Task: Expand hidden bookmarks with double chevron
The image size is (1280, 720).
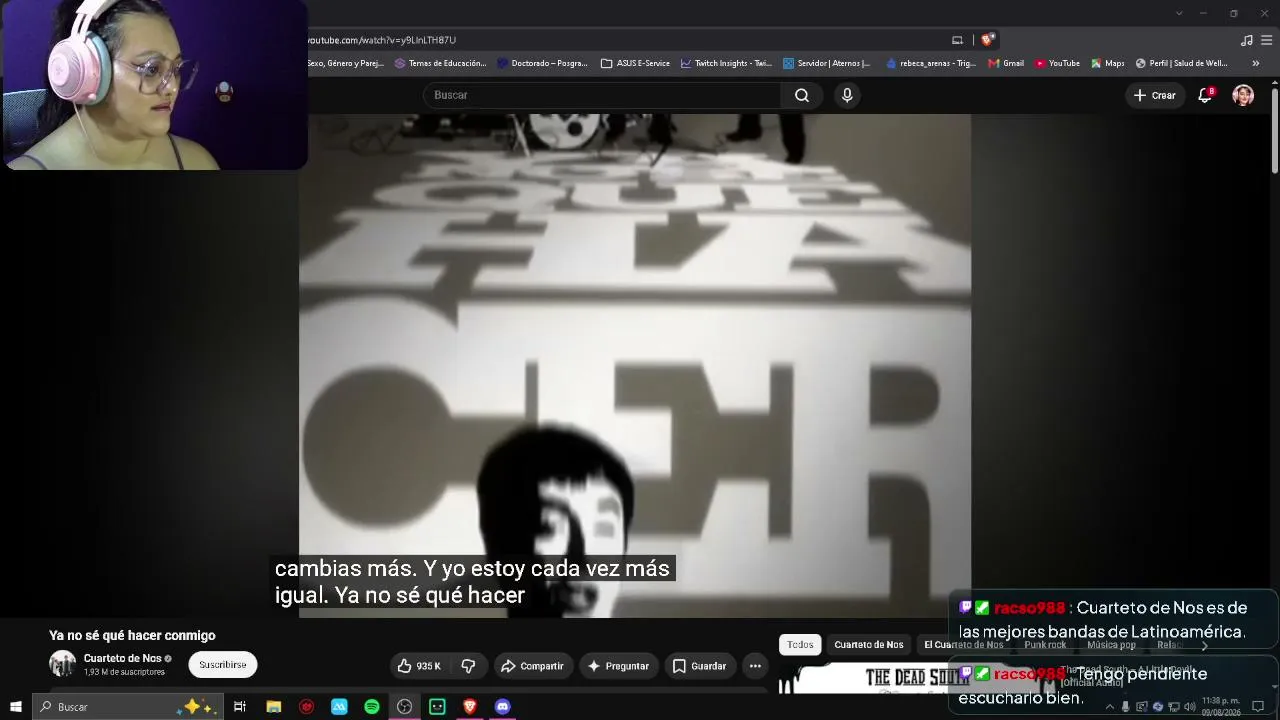Action: (1255, 63)
